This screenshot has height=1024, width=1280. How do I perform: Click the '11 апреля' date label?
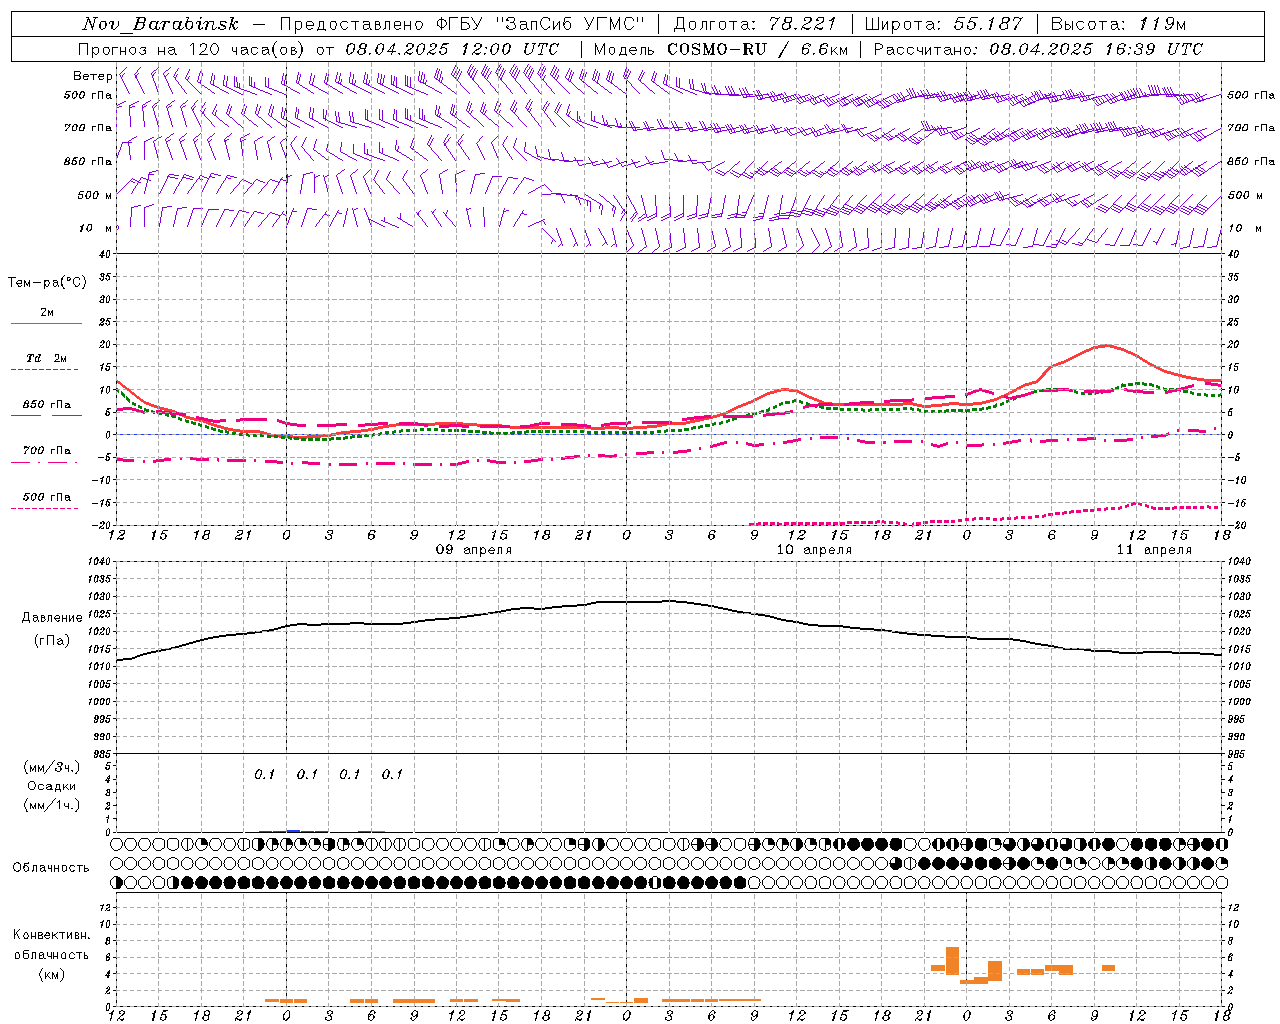pos(1154,550)
